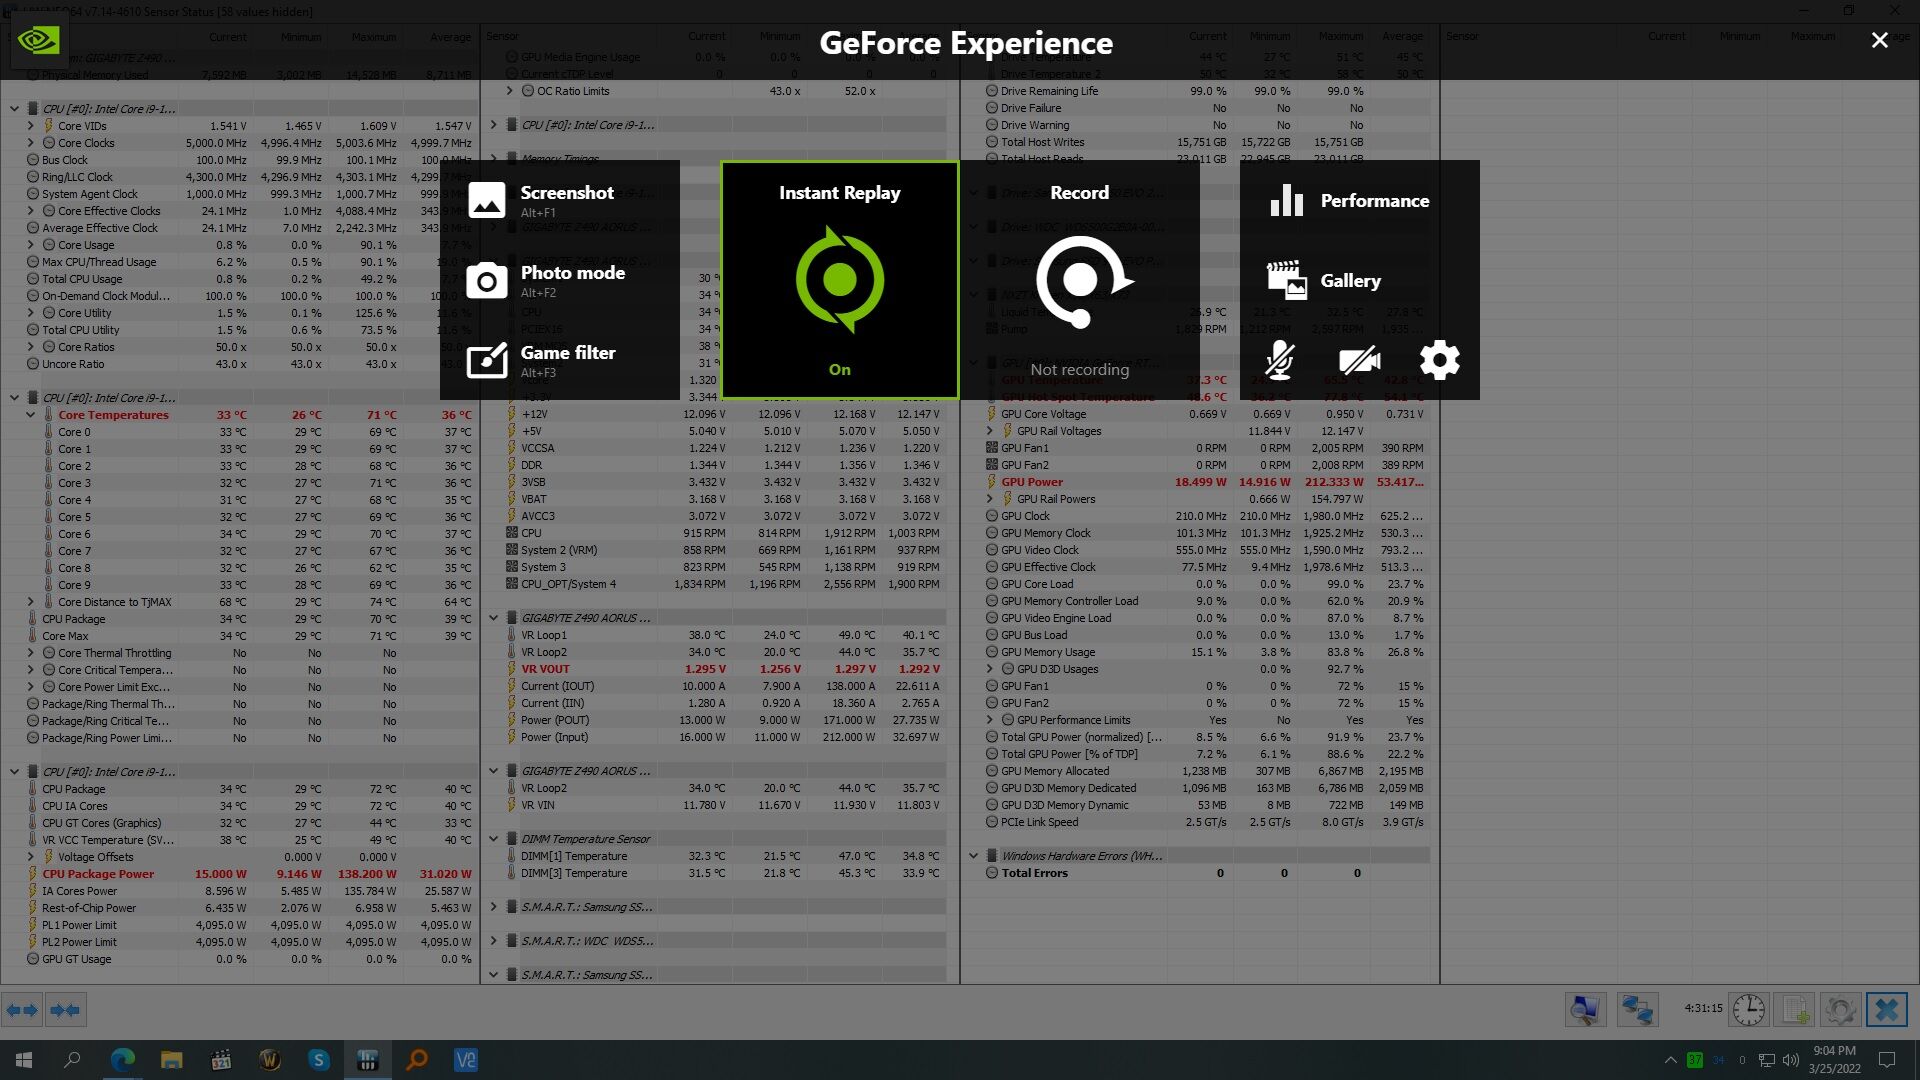Open File Explorer from the taskbar

coord(172,1060)
